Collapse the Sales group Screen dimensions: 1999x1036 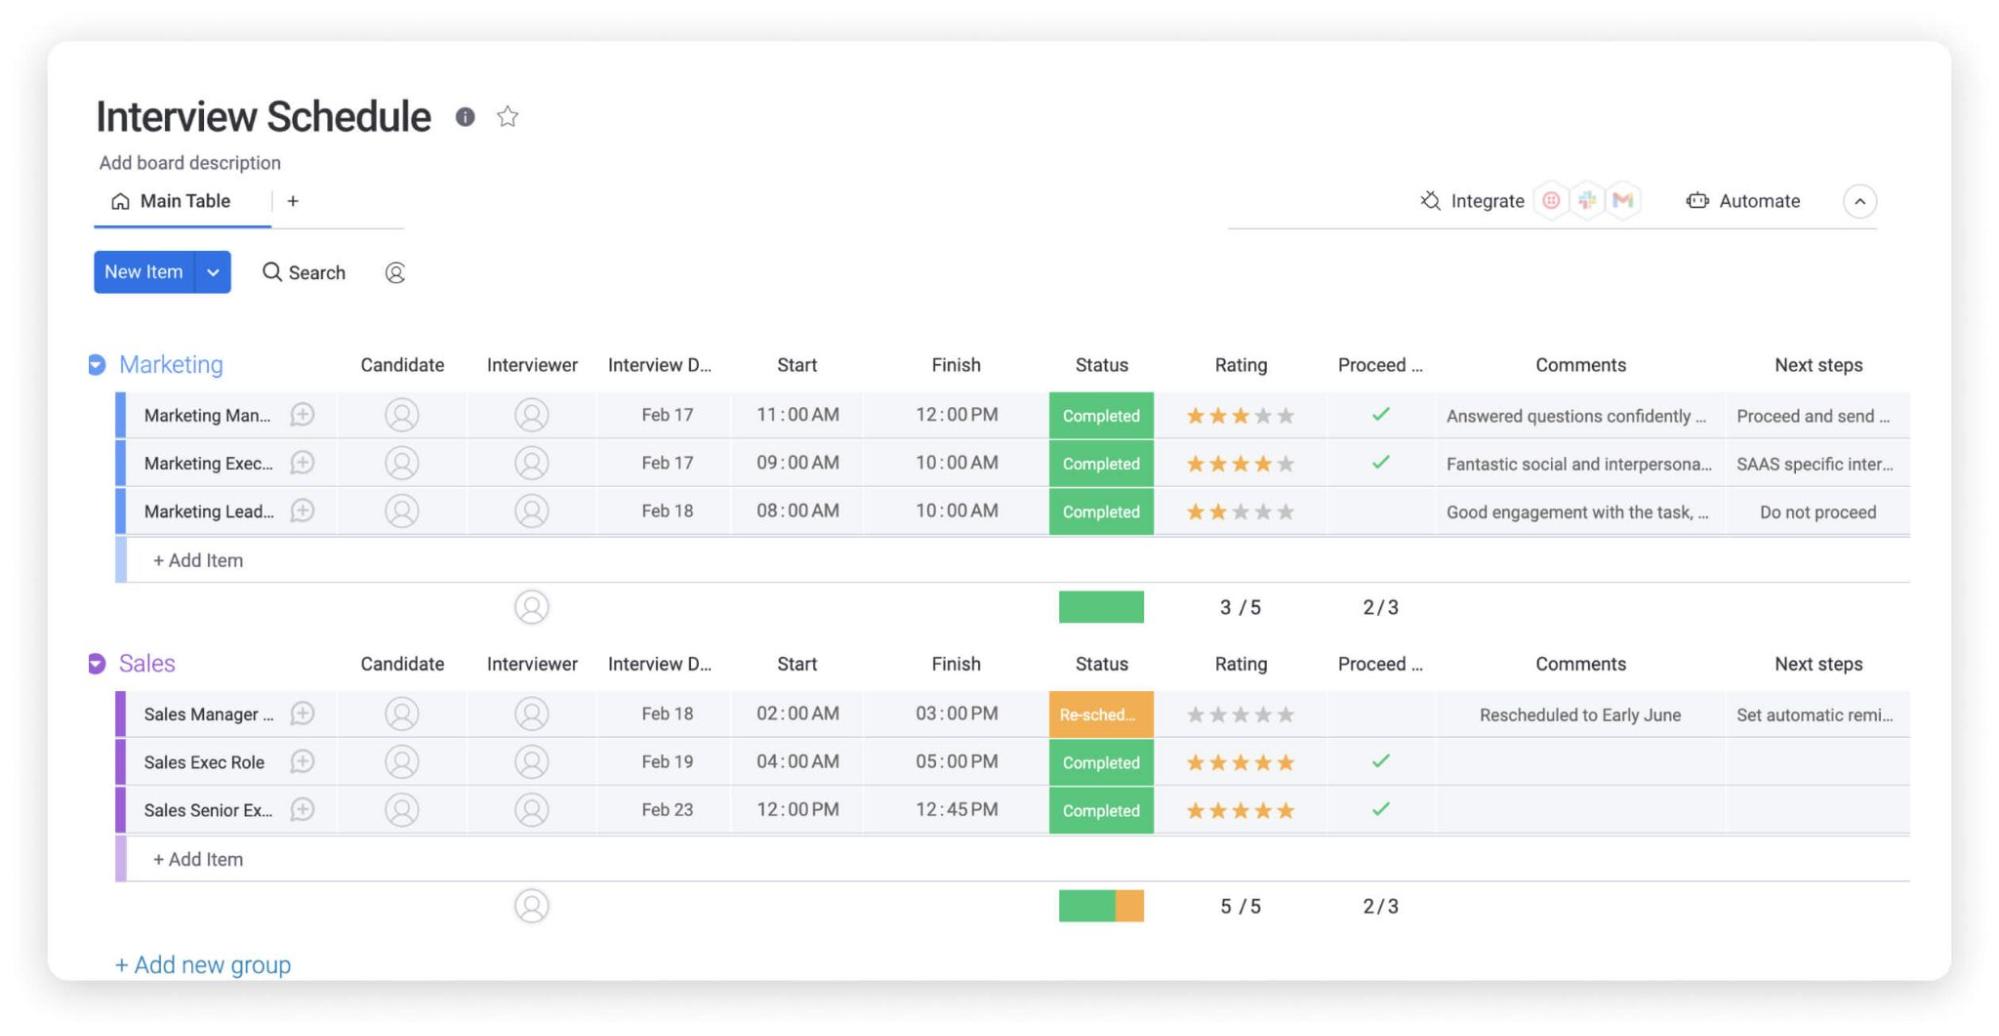(97, 664)
